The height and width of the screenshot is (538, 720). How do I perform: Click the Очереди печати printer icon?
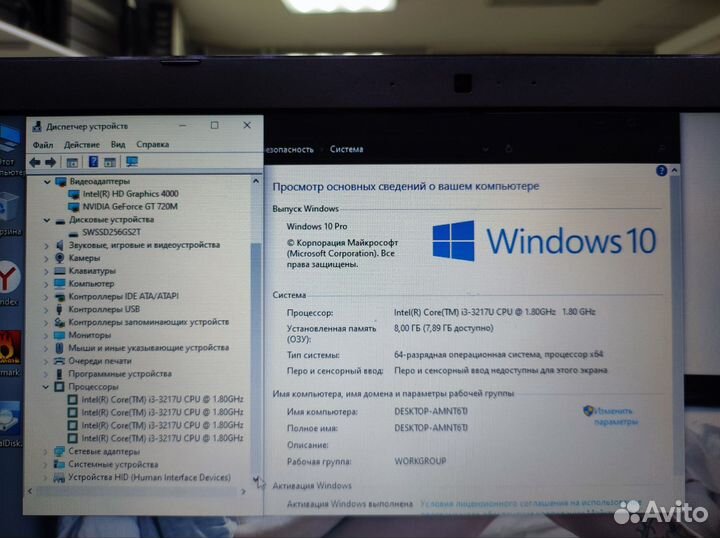coord(59,361)
